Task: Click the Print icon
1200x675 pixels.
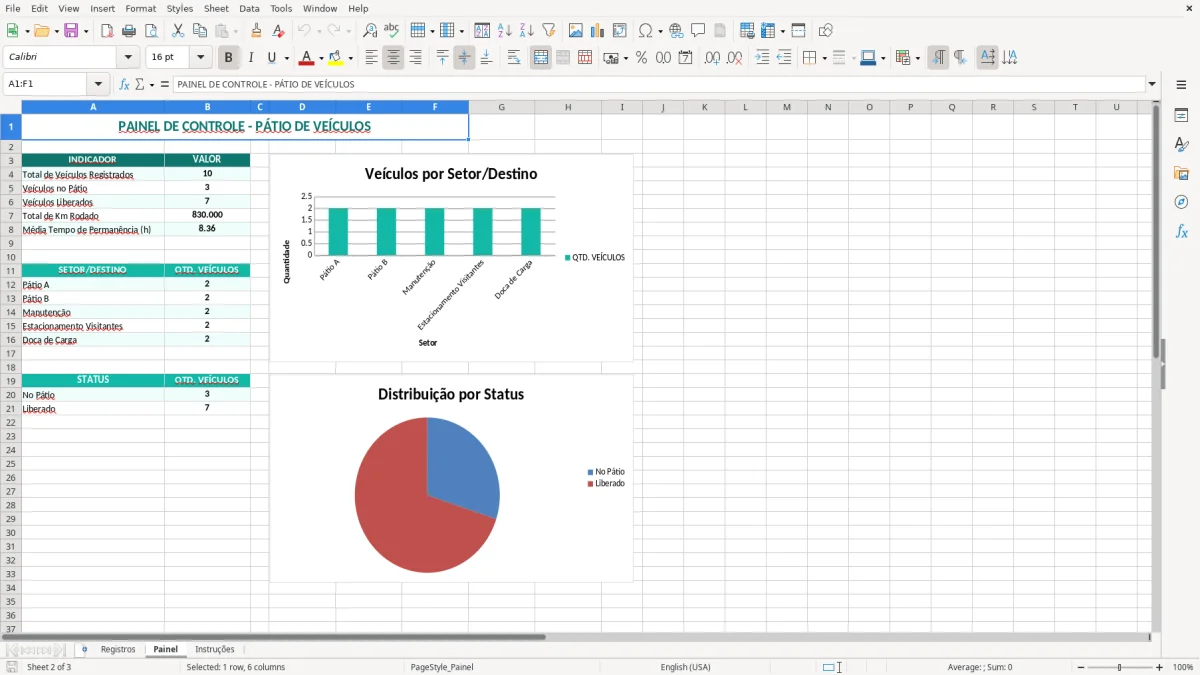Action: pos(129,31)
